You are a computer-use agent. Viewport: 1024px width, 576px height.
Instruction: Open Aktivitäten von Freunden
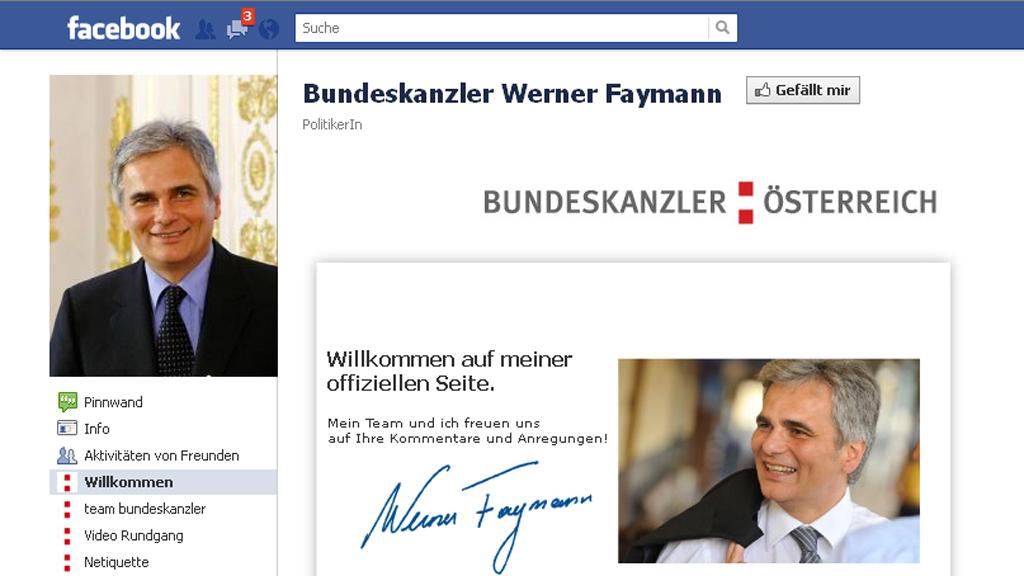point(163,455)
